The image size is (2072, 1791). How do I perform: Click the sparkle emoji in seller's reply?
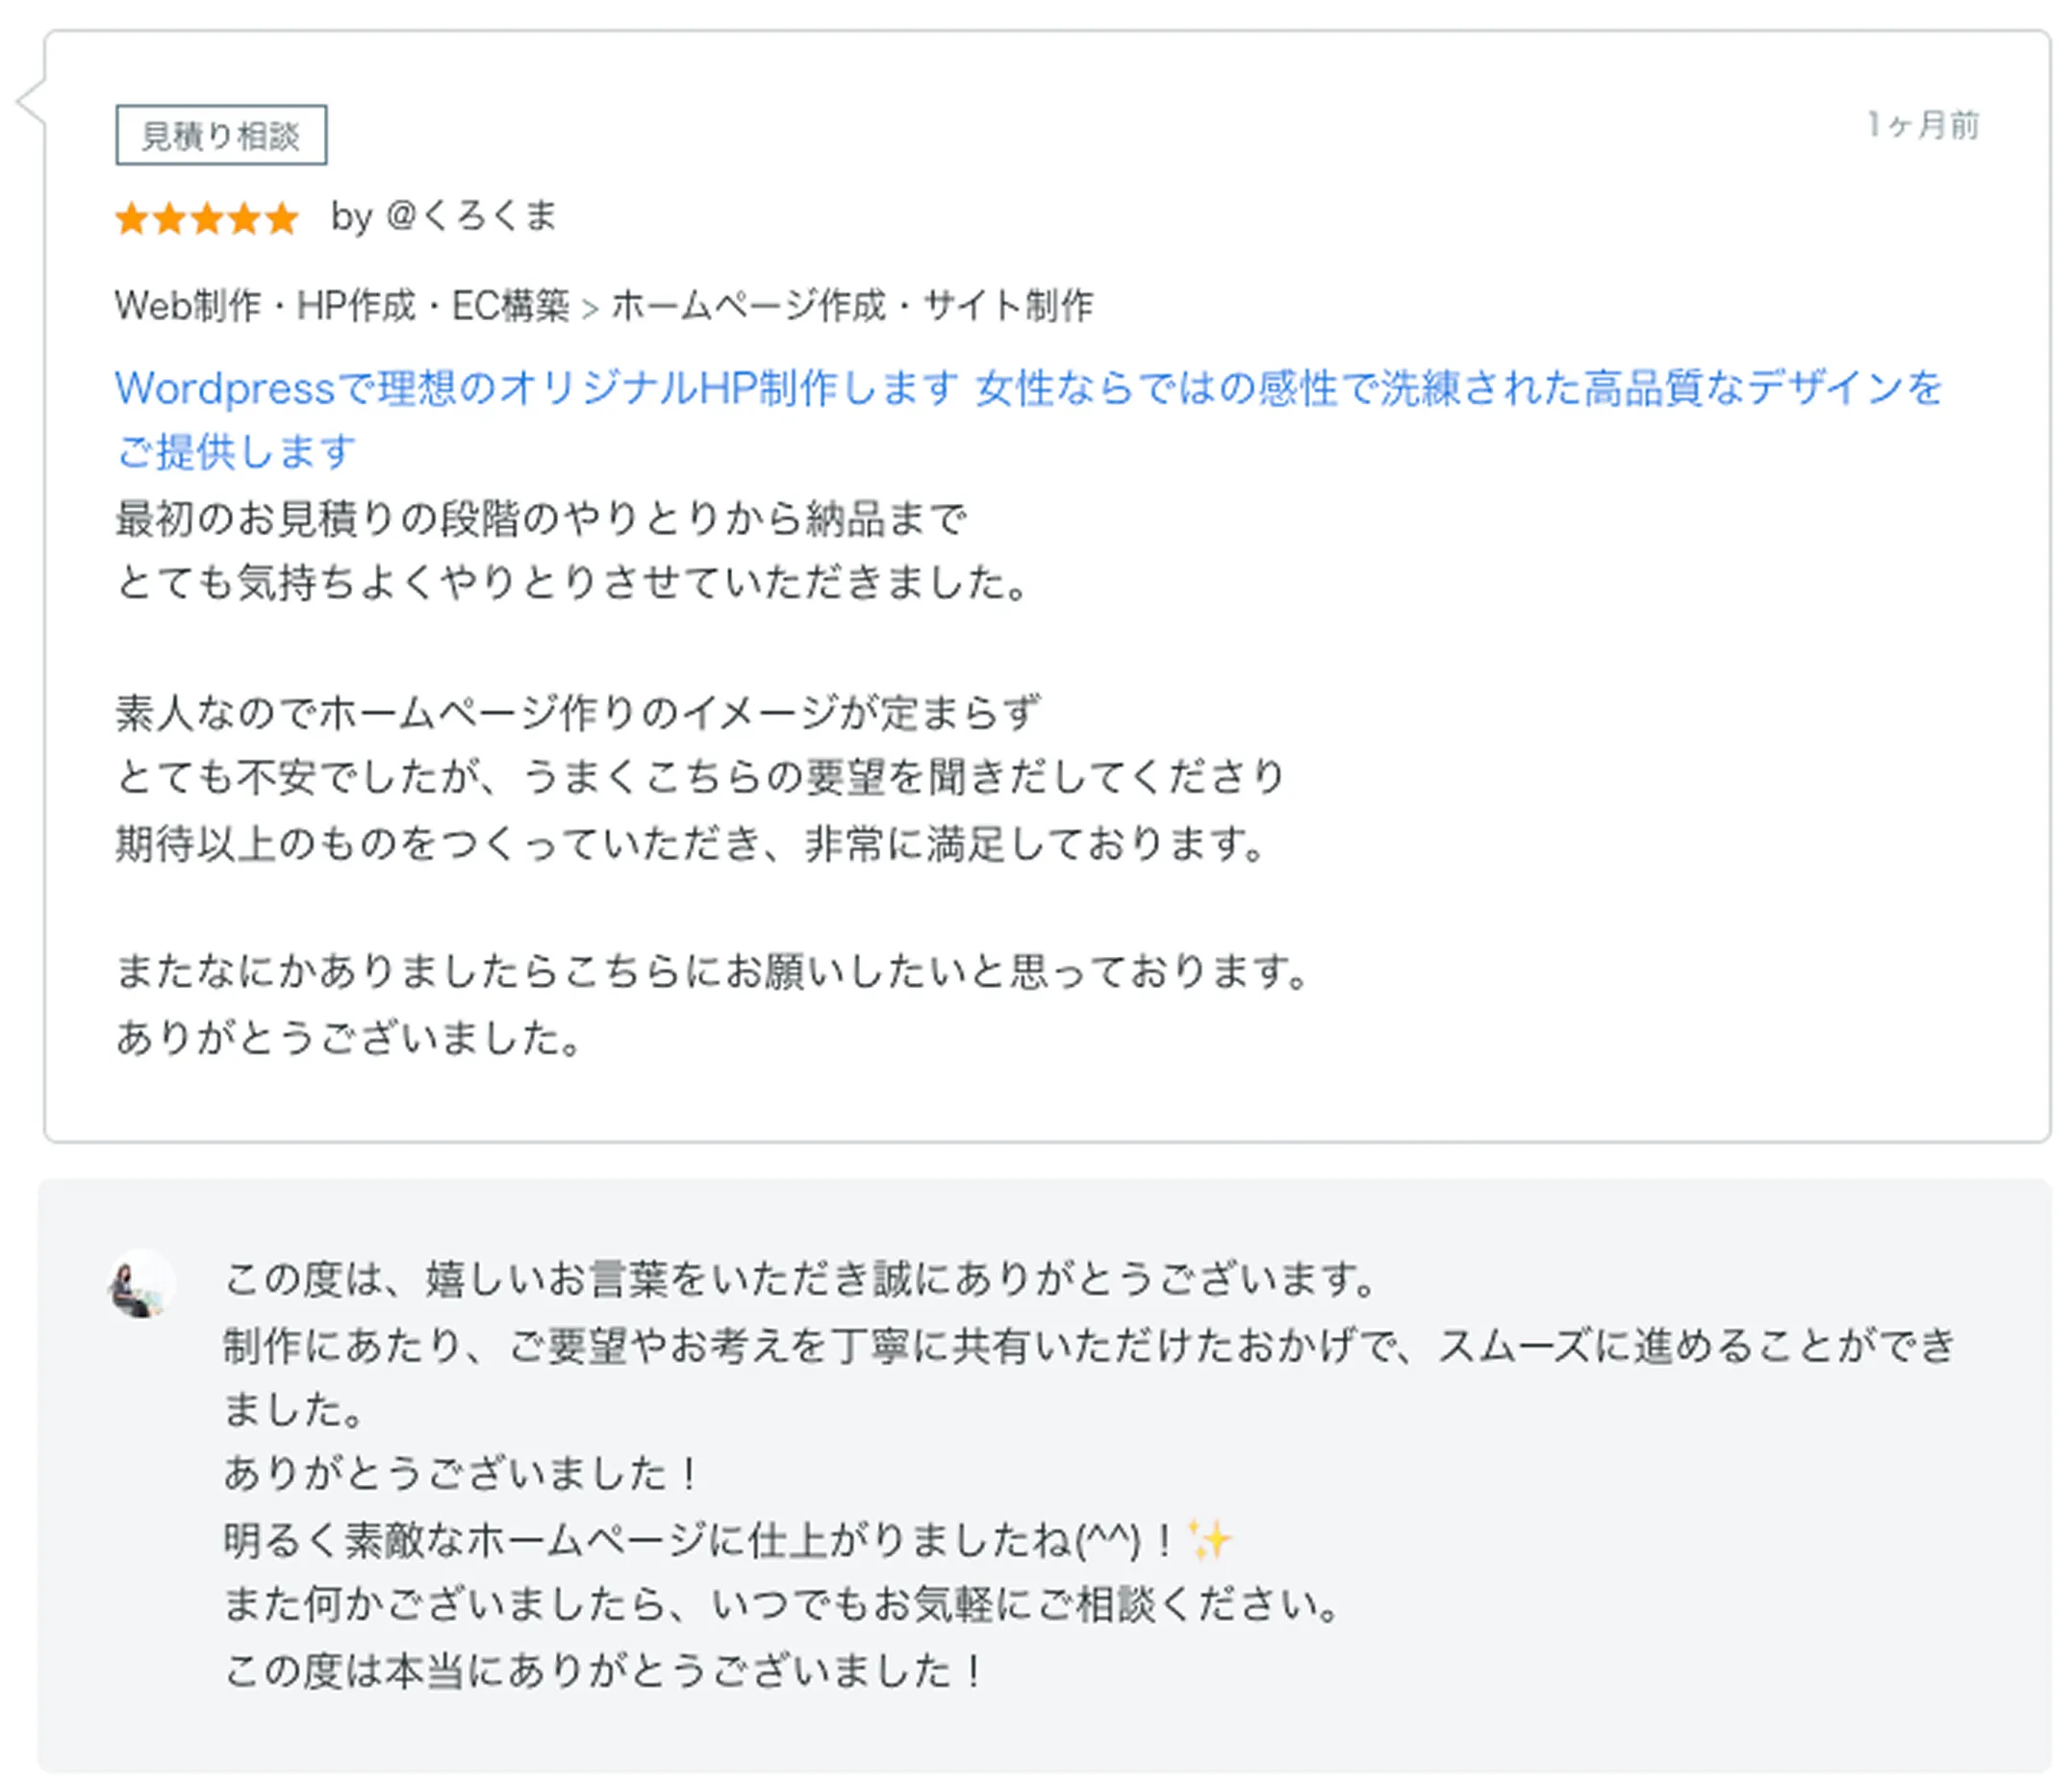click(1209, 1540)
